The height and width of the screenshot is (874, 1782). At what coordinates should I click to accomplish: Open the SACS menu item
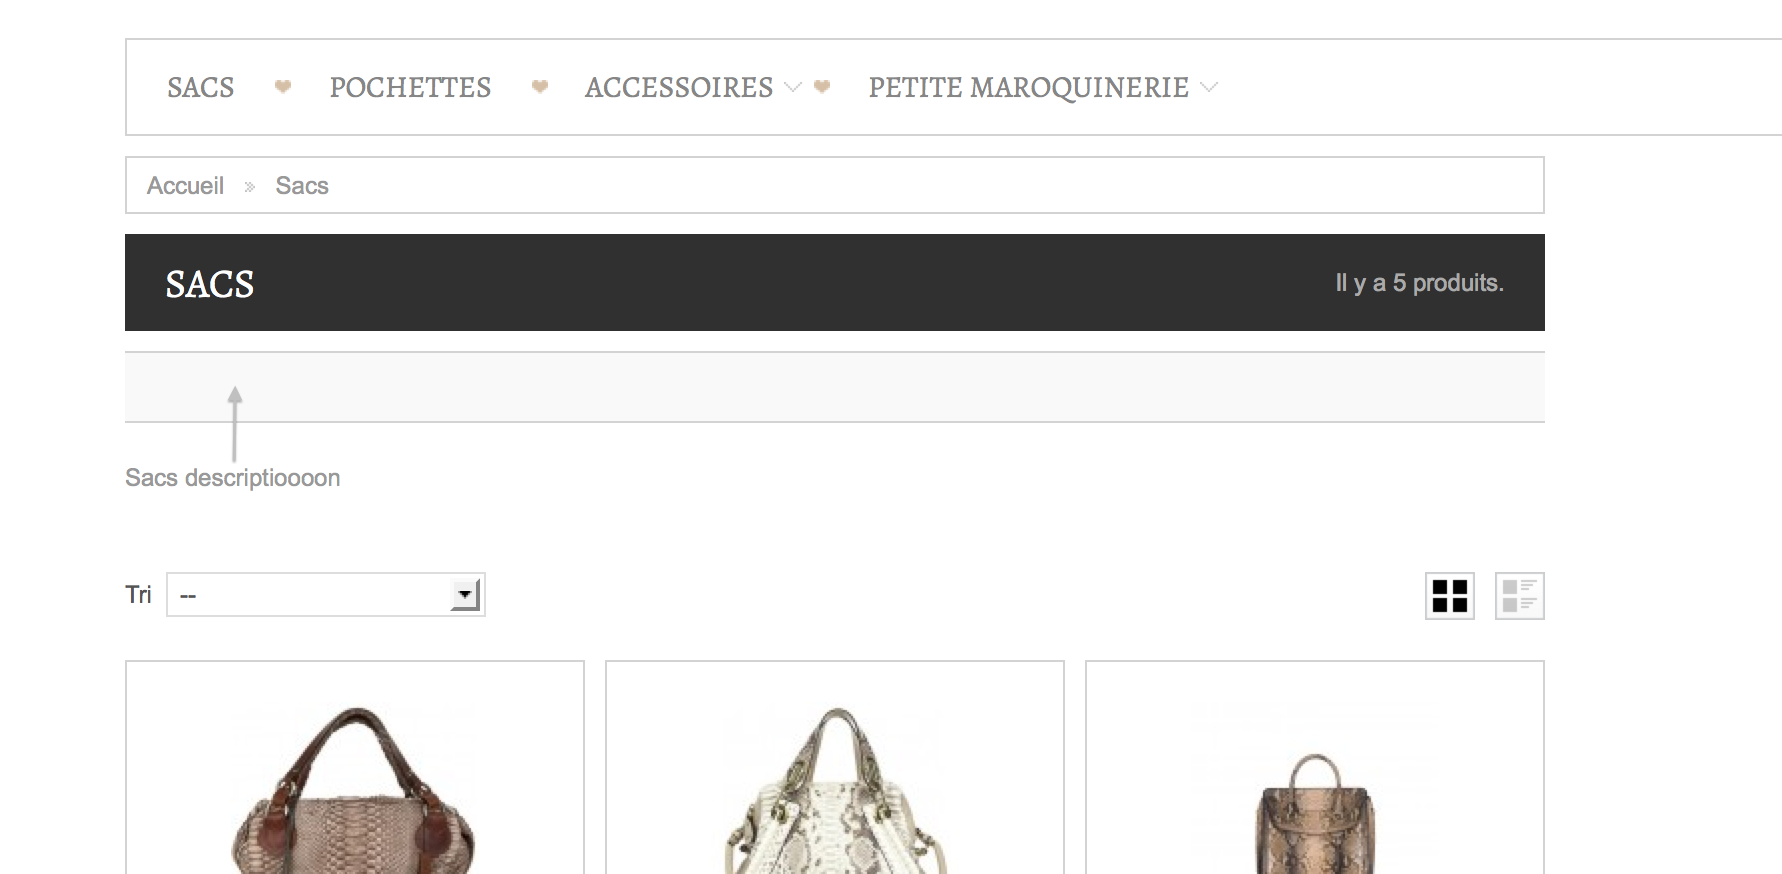pyautogui.click(x=201, y=88)
